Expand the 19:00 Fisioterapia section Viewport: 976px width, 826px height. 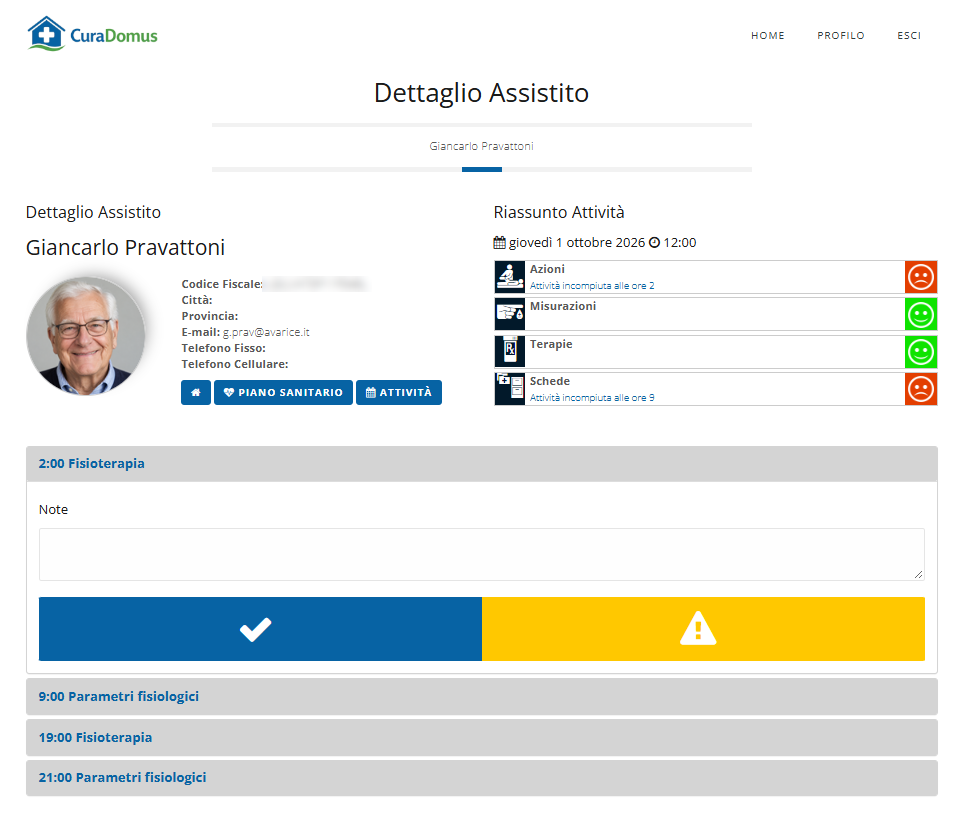coord(482,738)
